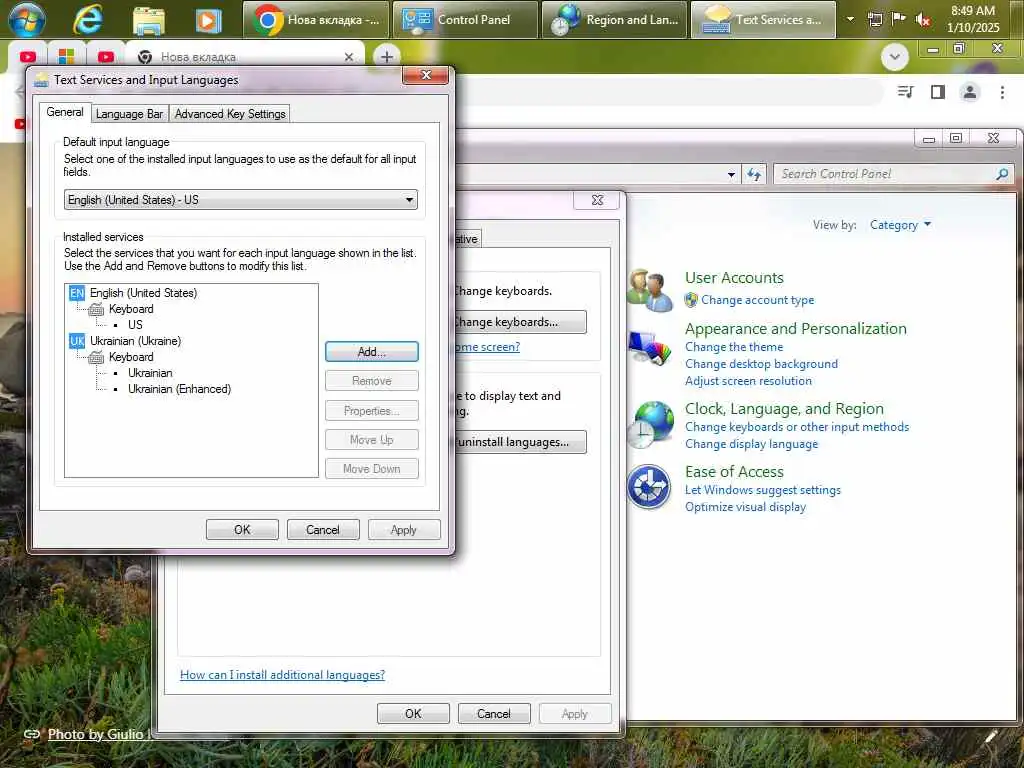Screen dimensions: 1024x768
Task: Open the User Accounts icon
Action: click(x=649, y=290)
